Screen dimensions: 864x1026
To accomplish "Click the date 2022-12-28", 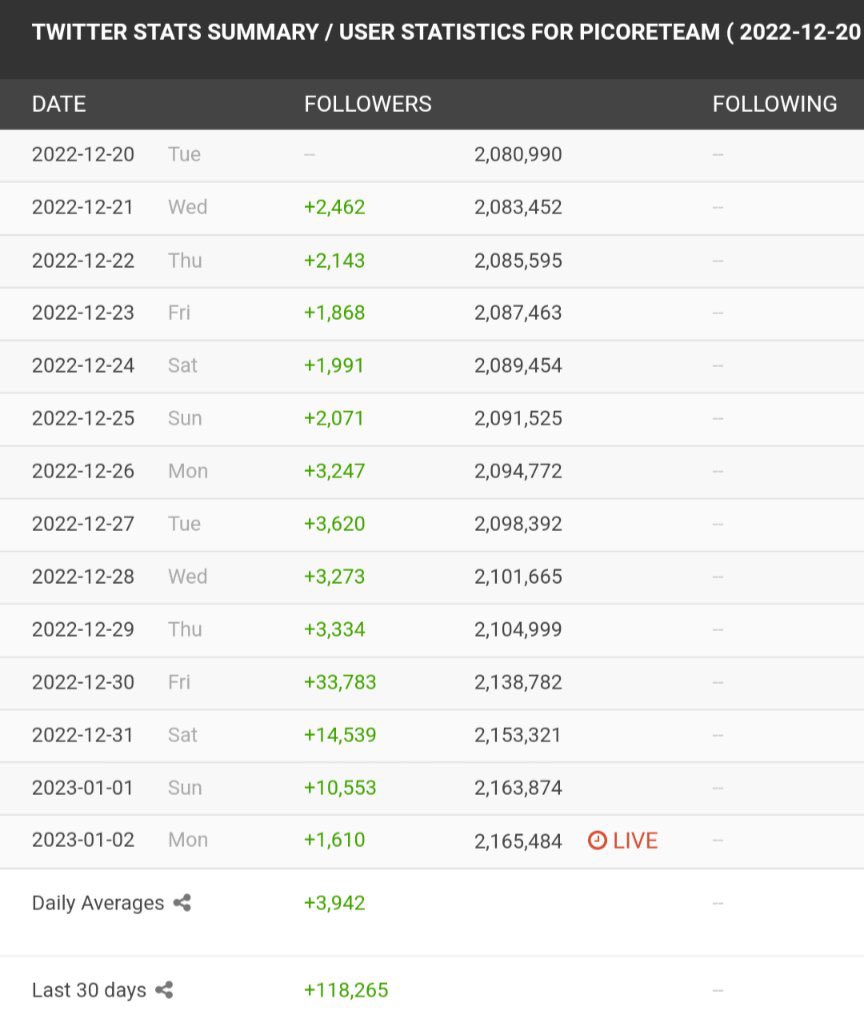I will [x=83, y=576].
